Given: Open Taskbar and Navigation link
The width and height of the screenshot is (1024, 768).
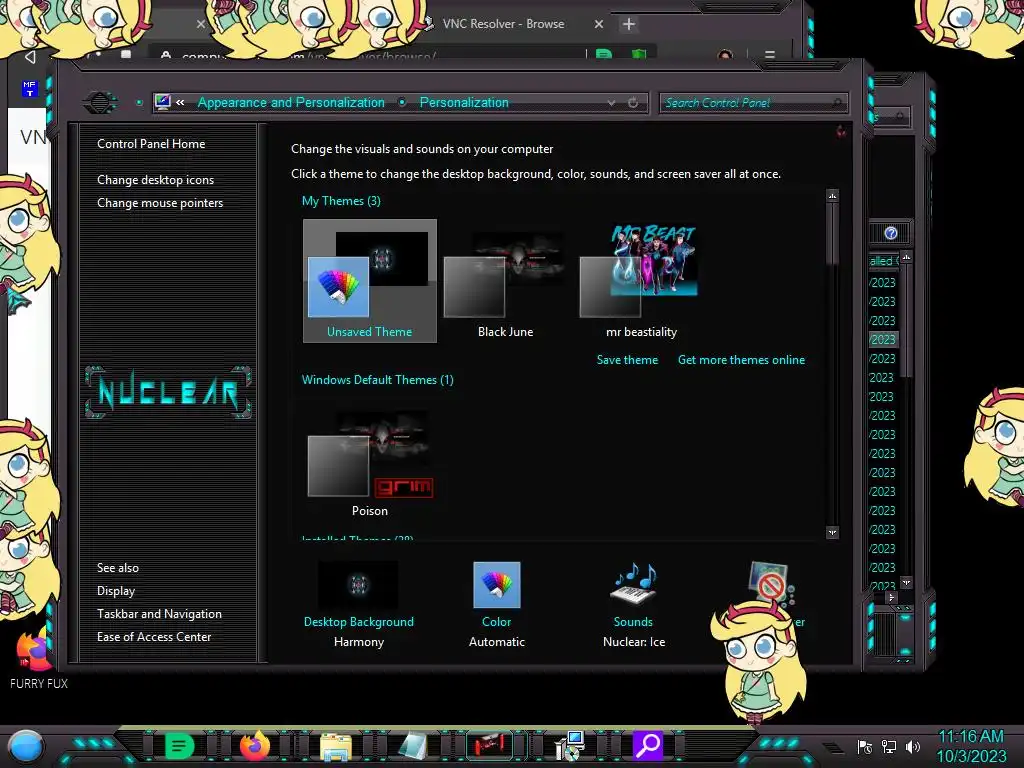Looking at the screenshot, I should [x=159, y=614].
